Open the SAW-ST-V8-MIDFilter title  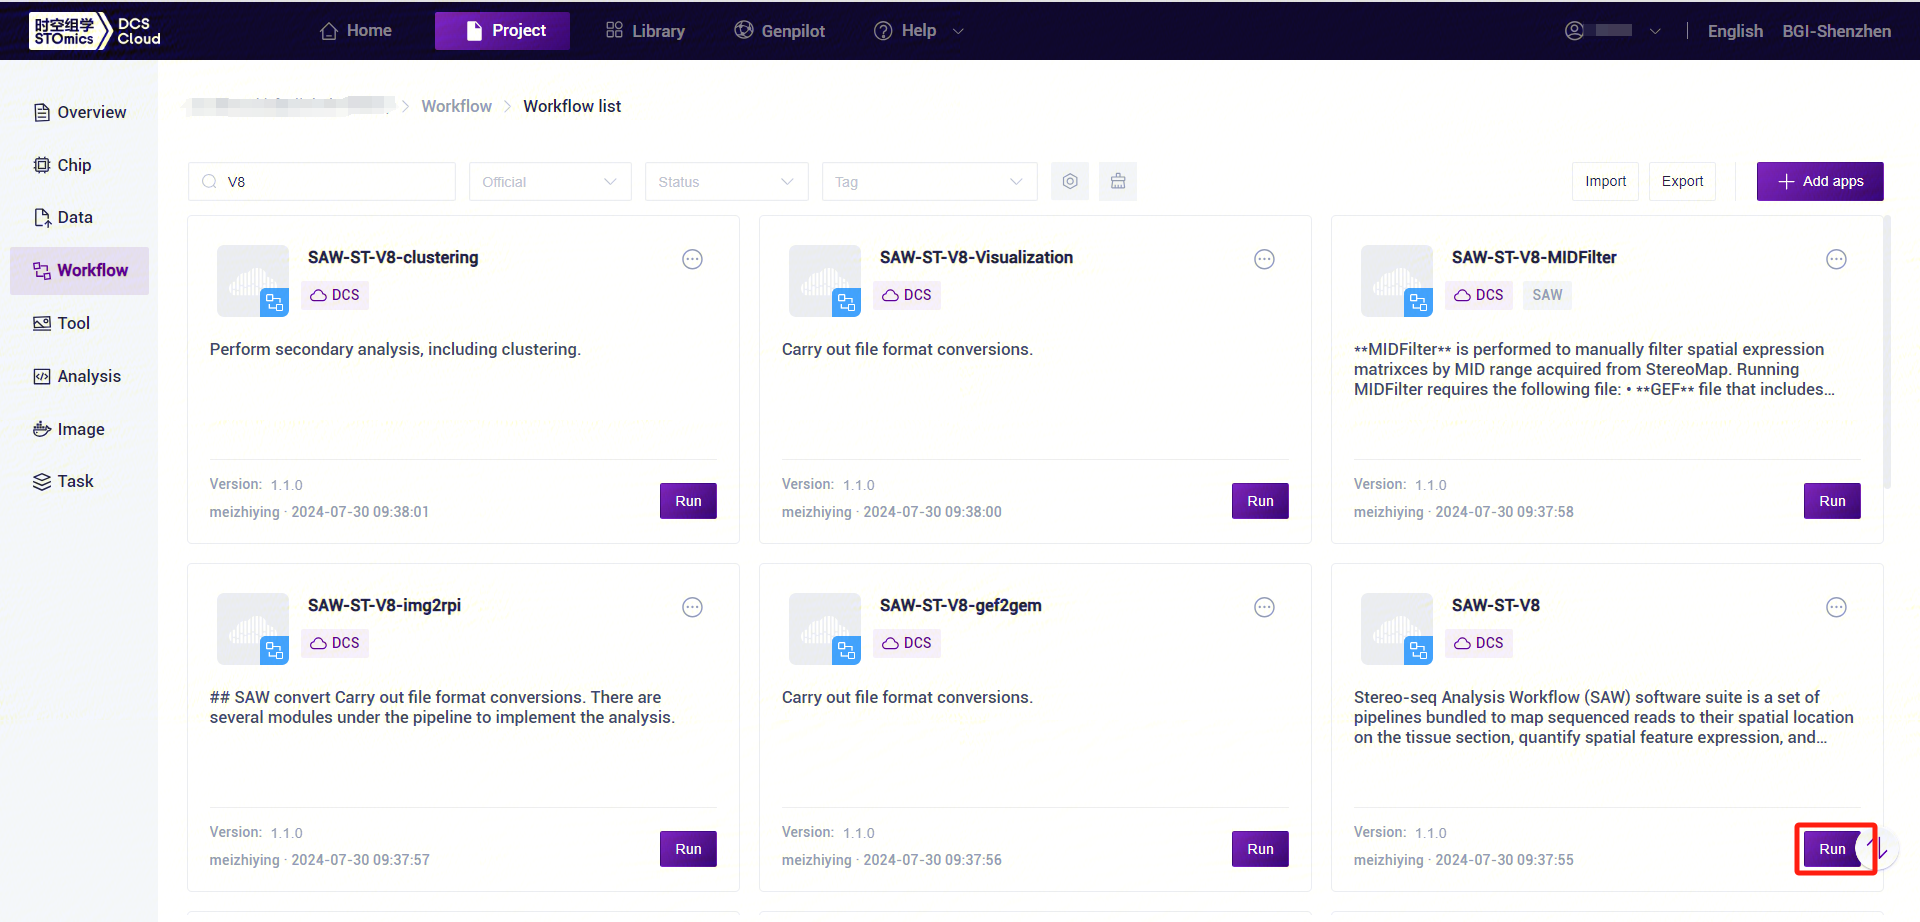(x=1534, y=257)
